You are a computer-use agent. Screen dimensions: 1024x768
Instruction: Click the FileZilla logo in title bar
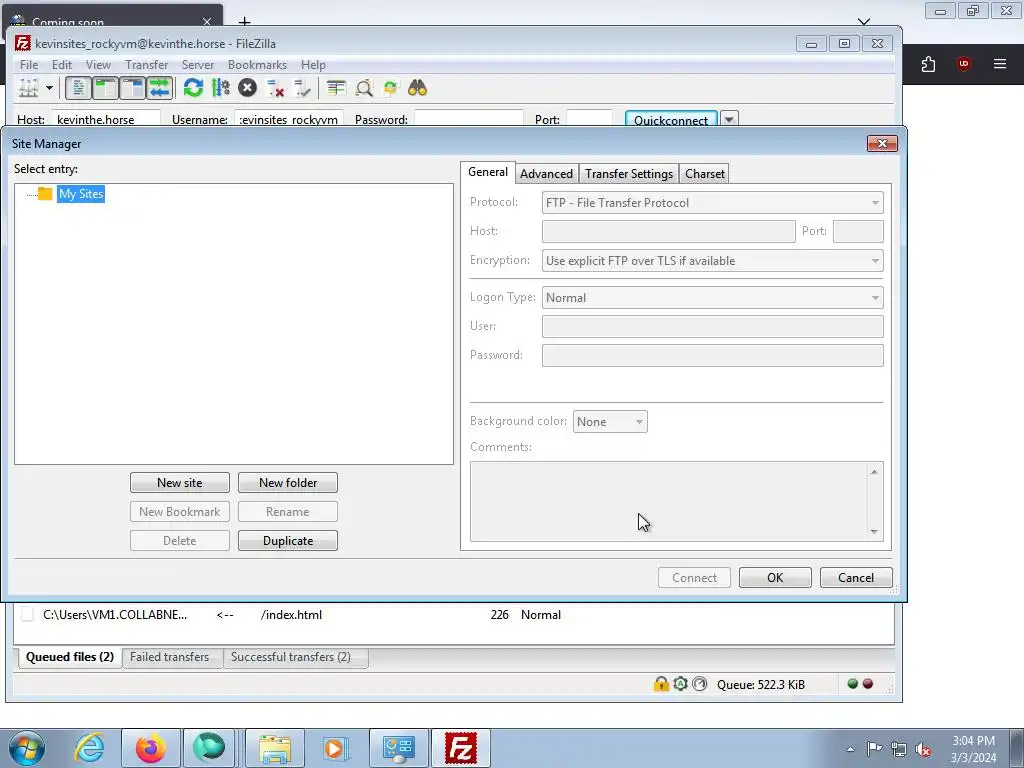[23, 43]
